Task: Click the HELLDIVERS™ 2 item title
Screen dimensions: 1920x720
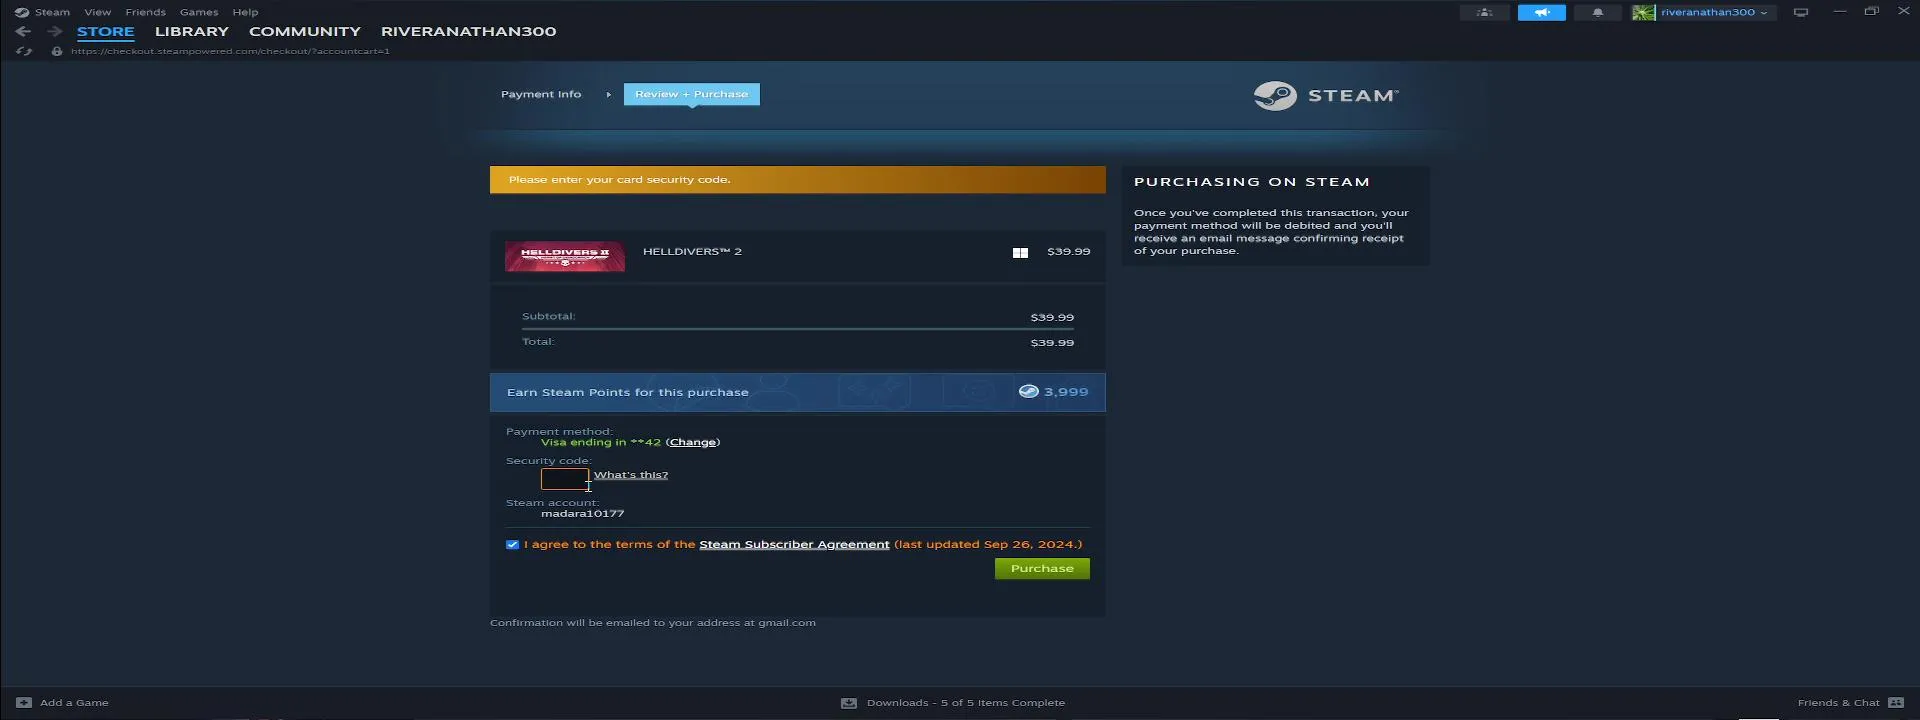Action: click(x=692, y=252)
